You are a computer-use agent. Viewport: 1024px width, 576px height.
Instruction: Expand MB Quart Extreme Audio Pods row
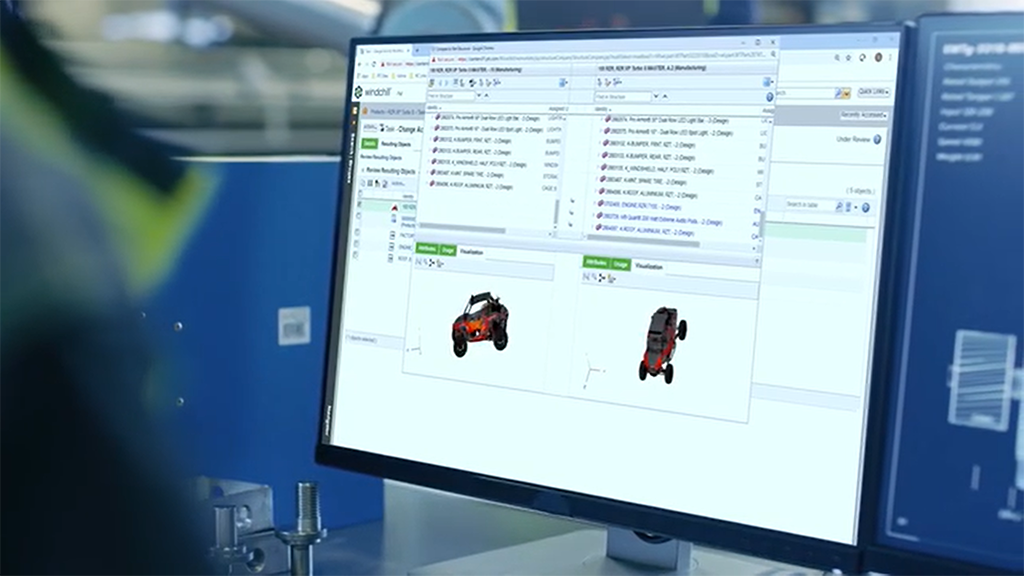pos(594,216)
